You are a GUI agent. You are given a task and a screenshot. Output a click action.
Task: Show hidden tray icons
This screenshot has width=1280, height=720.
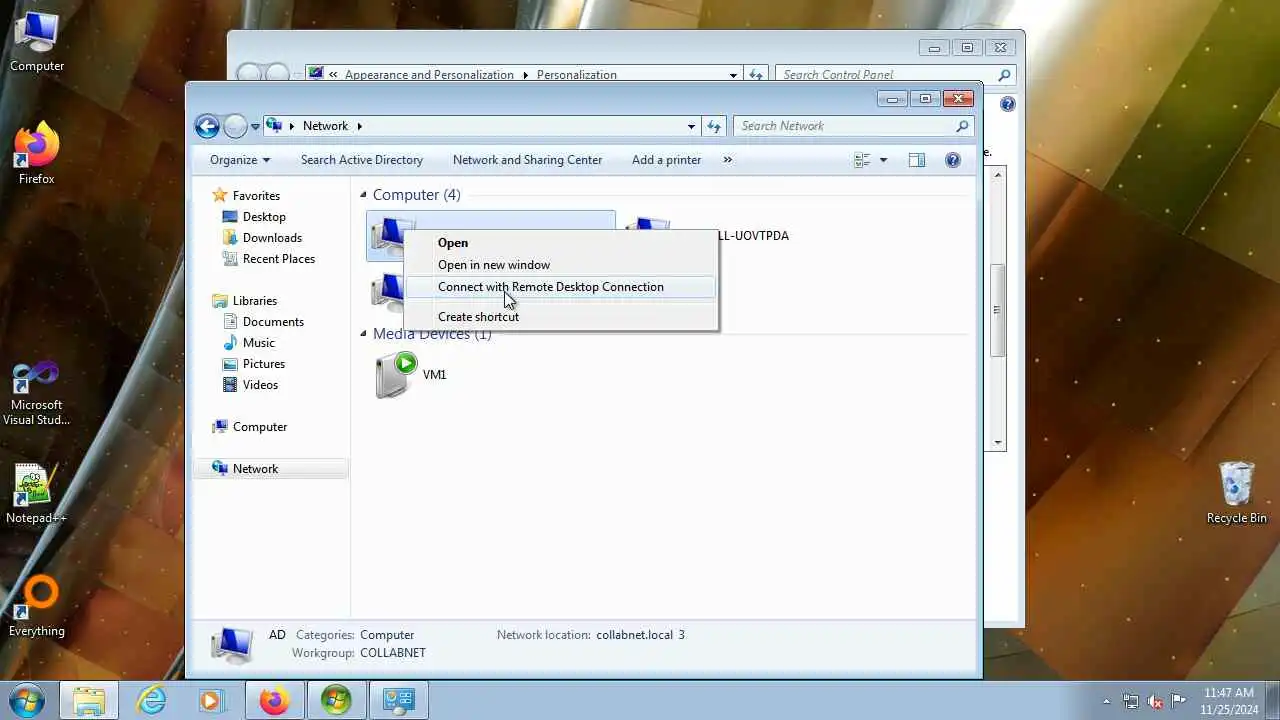coord(1106,701)
